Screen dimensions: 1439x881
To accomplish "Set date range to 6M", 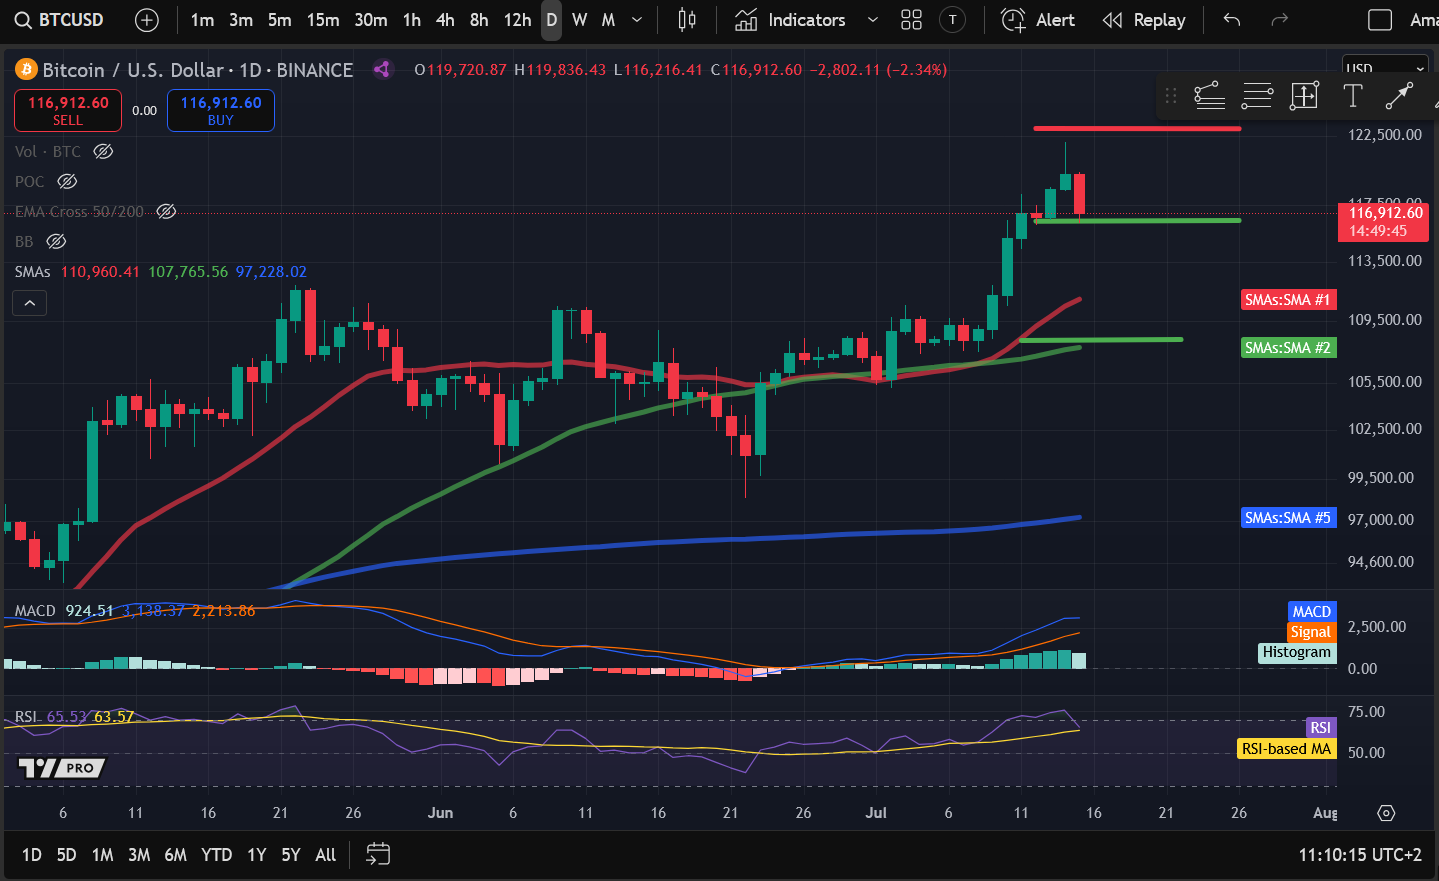I will [x=175, y=854].
